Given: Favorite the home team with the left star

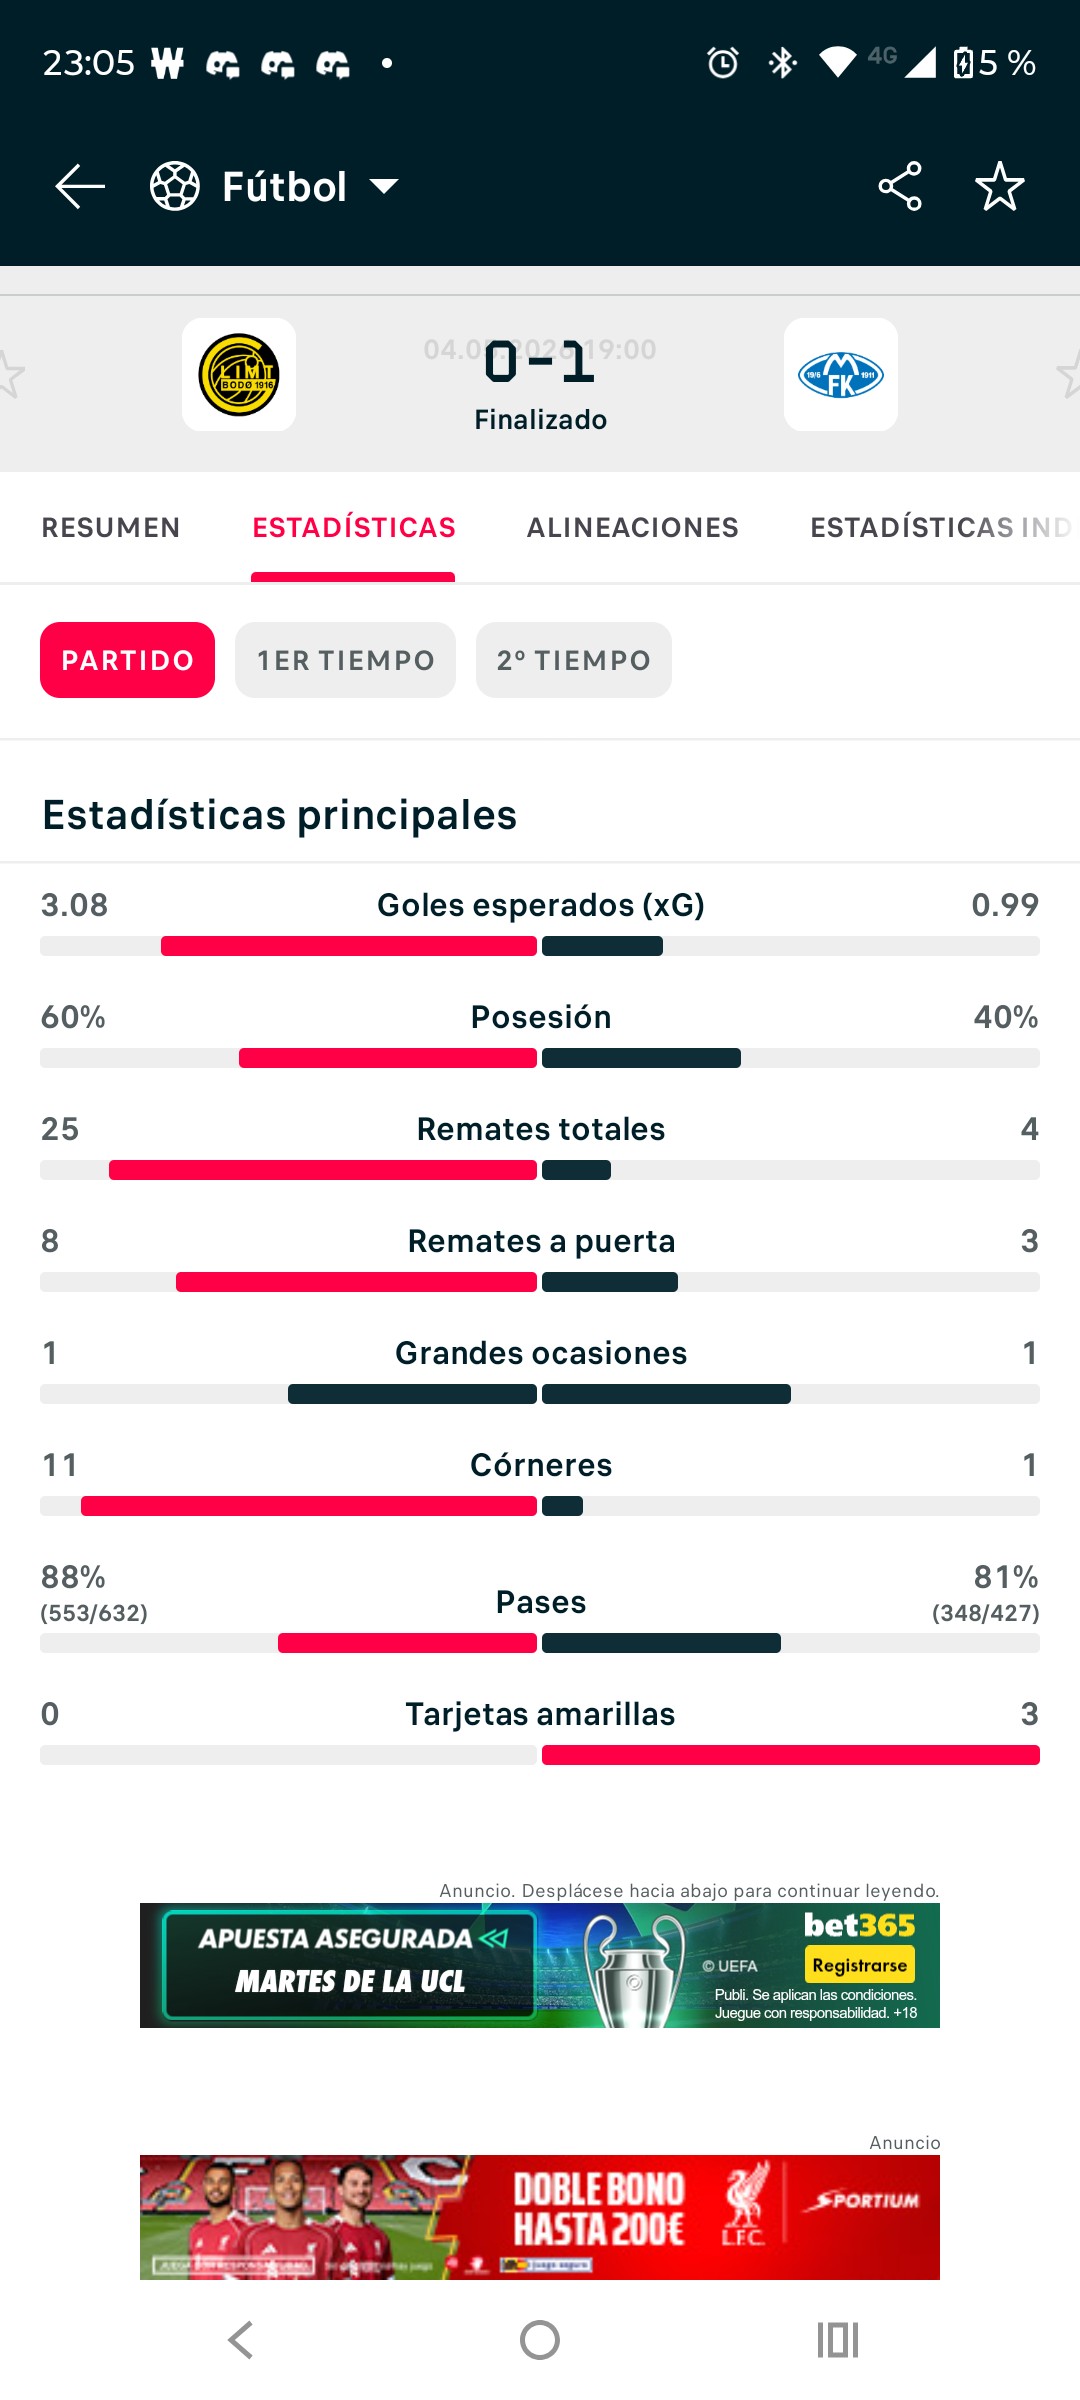Looking at the screenshot, I should [x=10, y=375].
